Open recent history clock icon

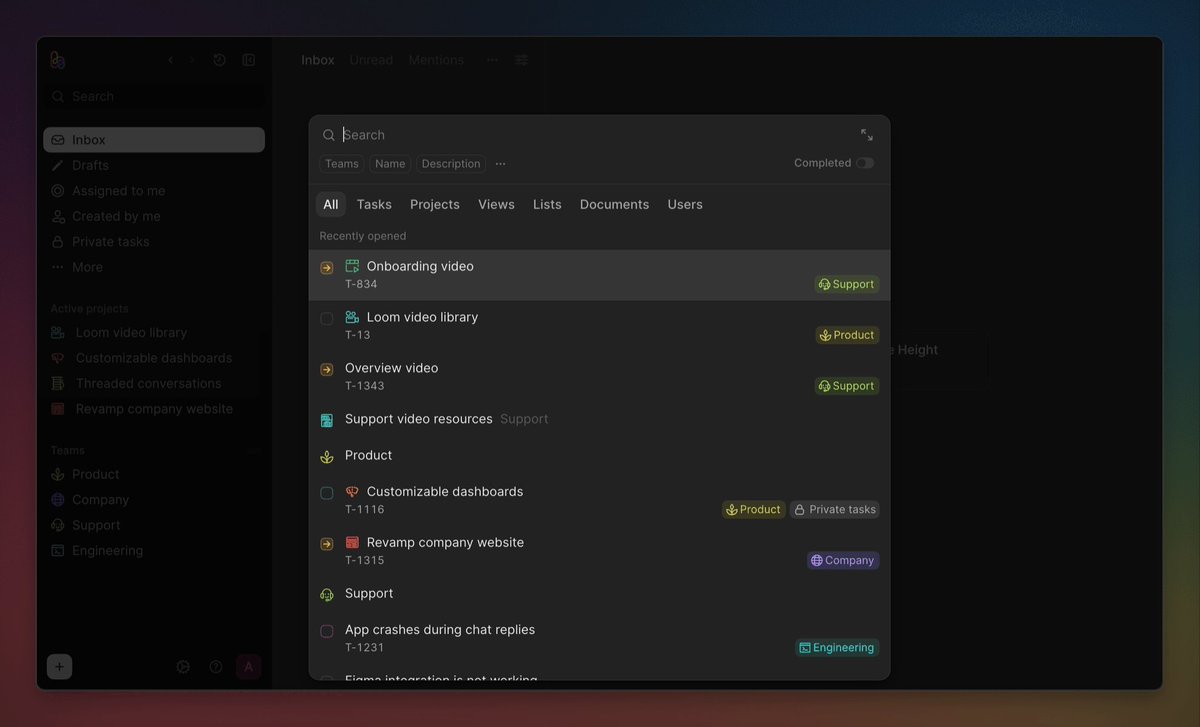tap(220, 60)
